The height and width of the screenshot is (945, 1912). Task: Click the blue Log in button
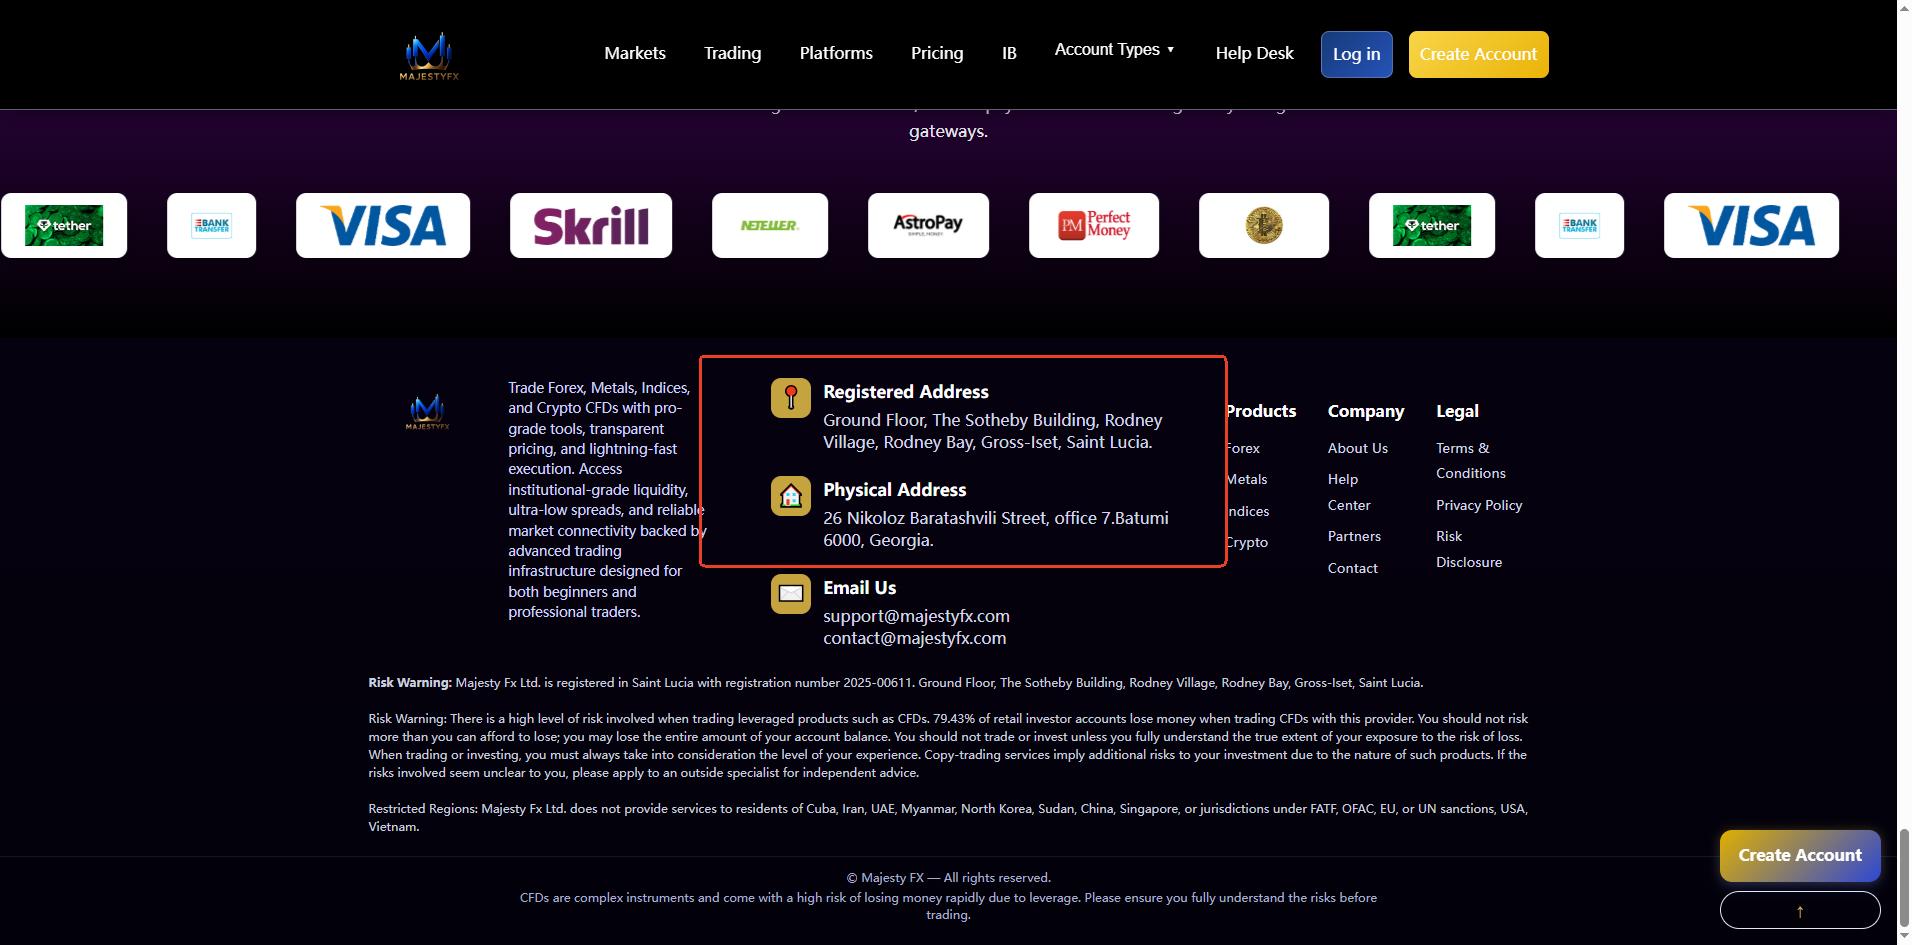coord(1356,54)
